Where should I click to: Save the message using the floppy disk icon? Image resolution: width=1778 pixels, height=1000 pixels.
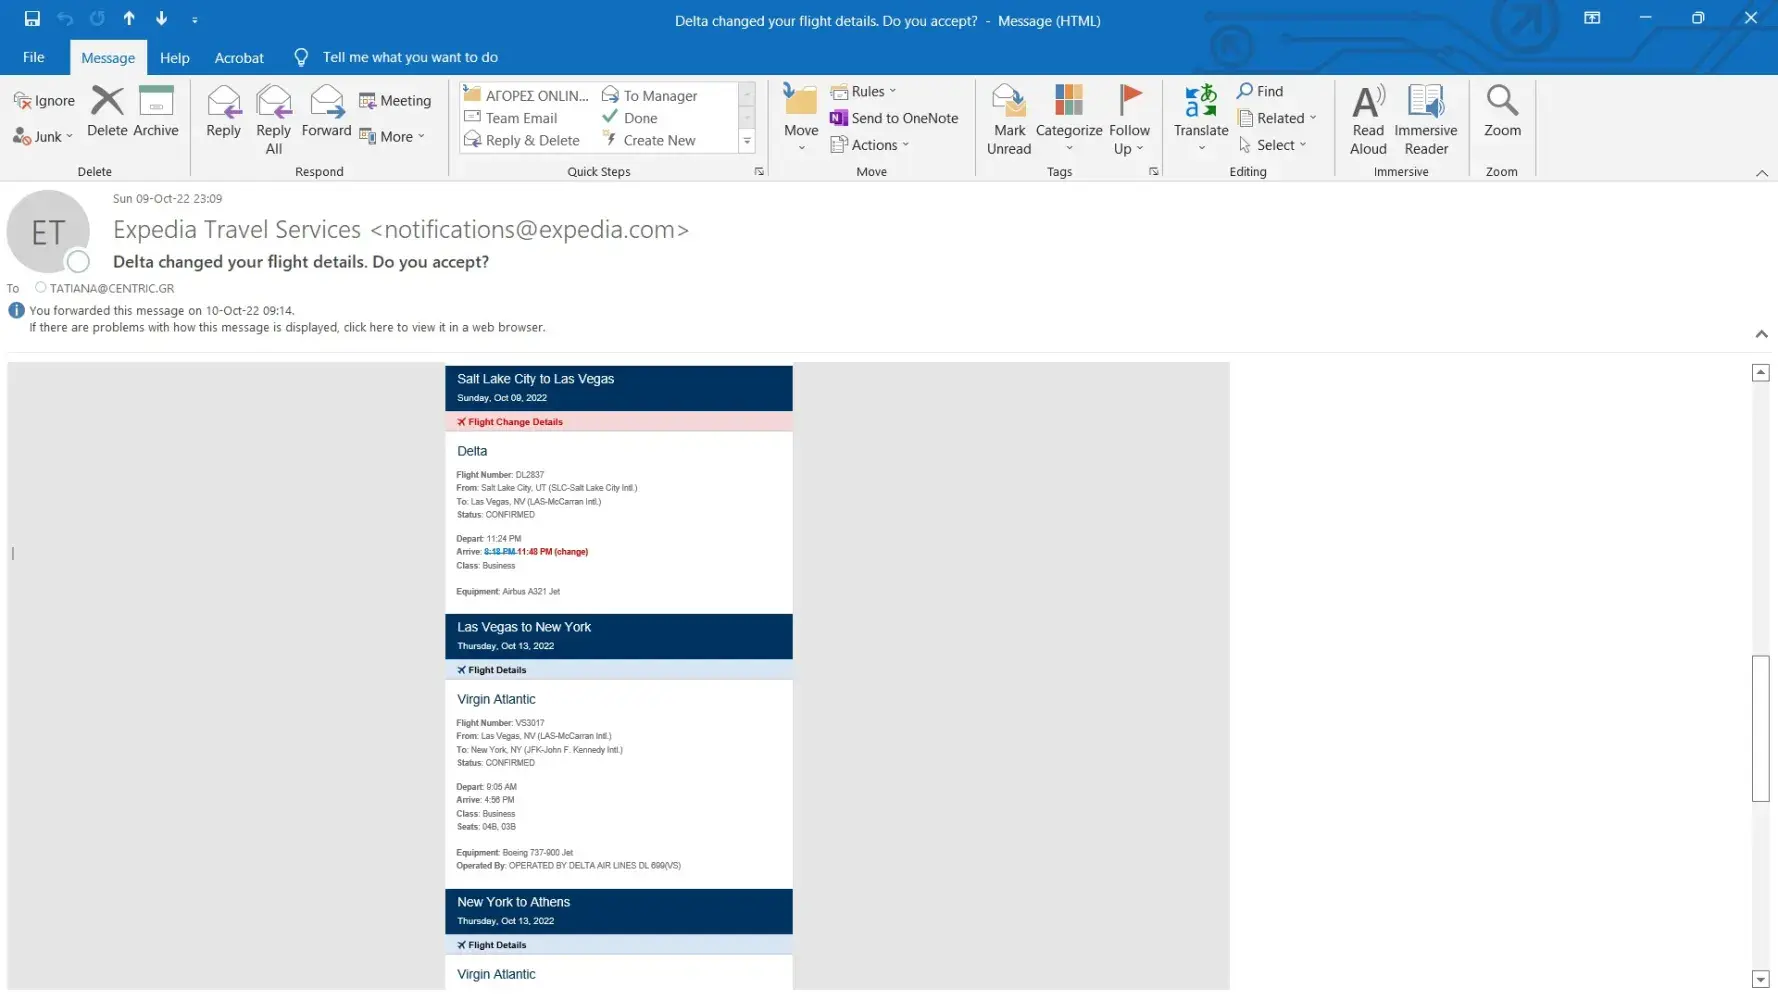pyautogui.click(x=32, y=18)
